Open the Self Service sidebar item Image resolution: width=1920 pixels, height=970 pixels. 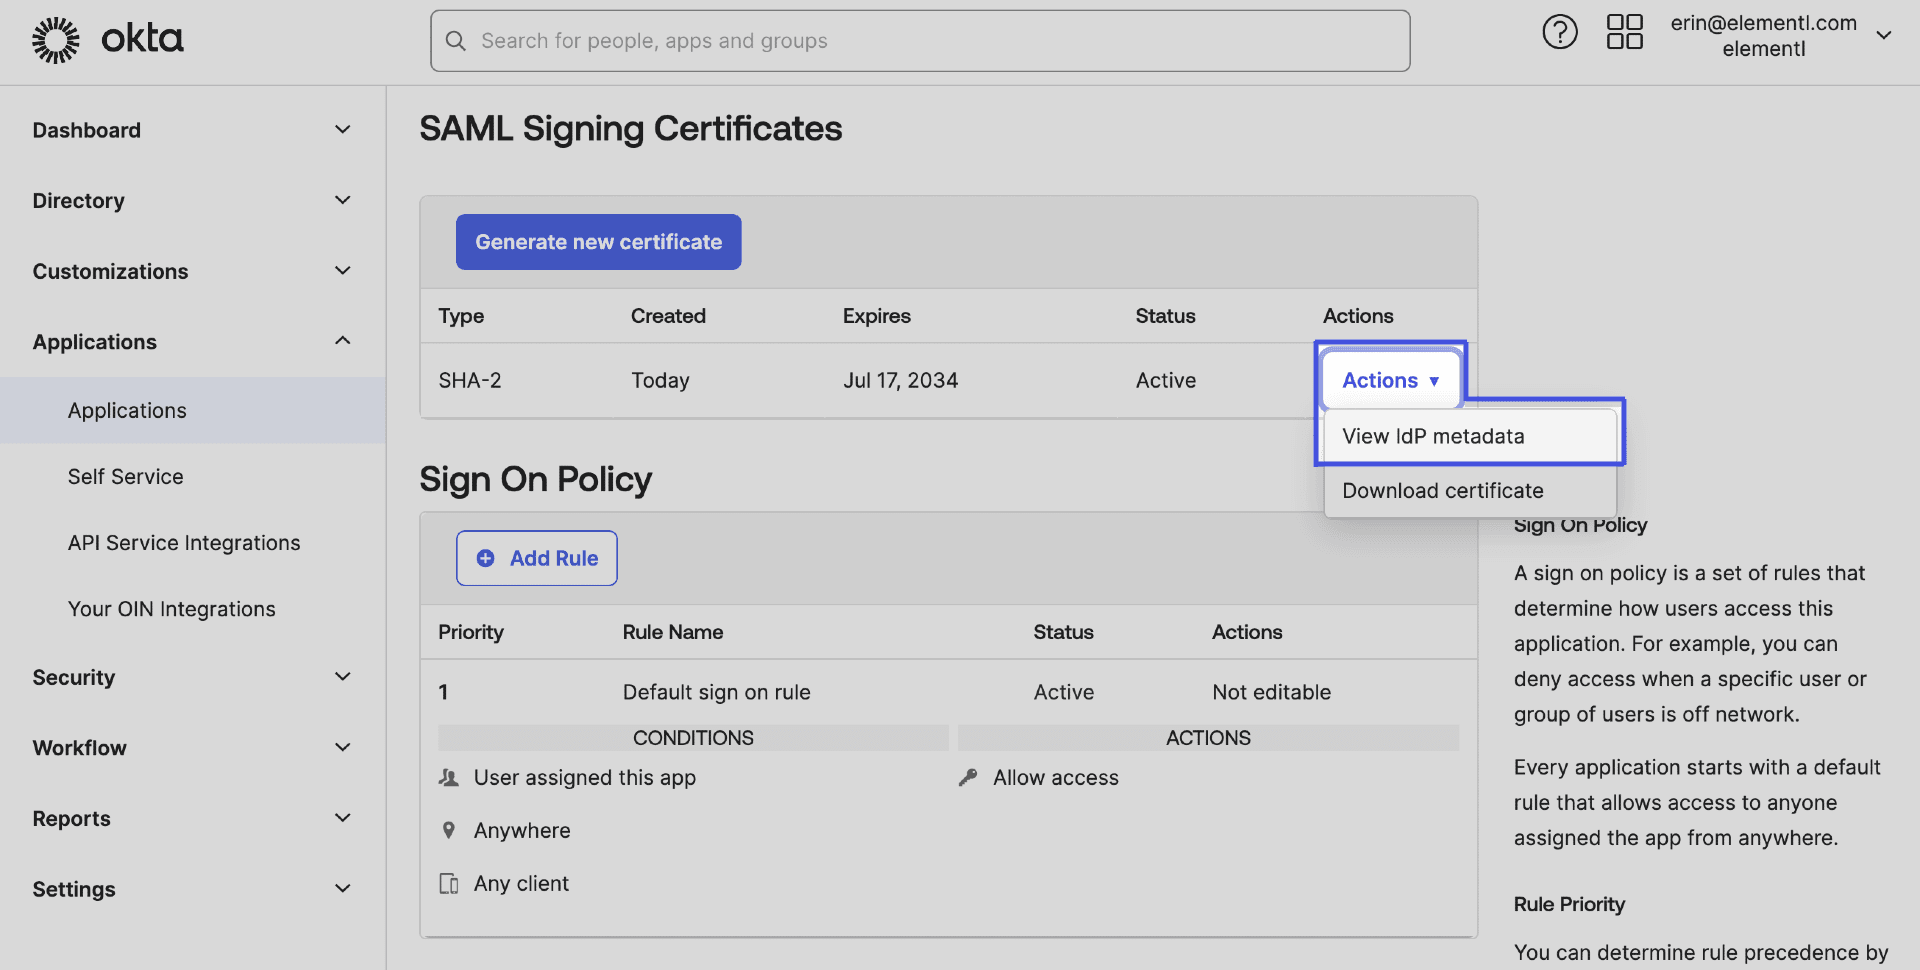[125, 476]
